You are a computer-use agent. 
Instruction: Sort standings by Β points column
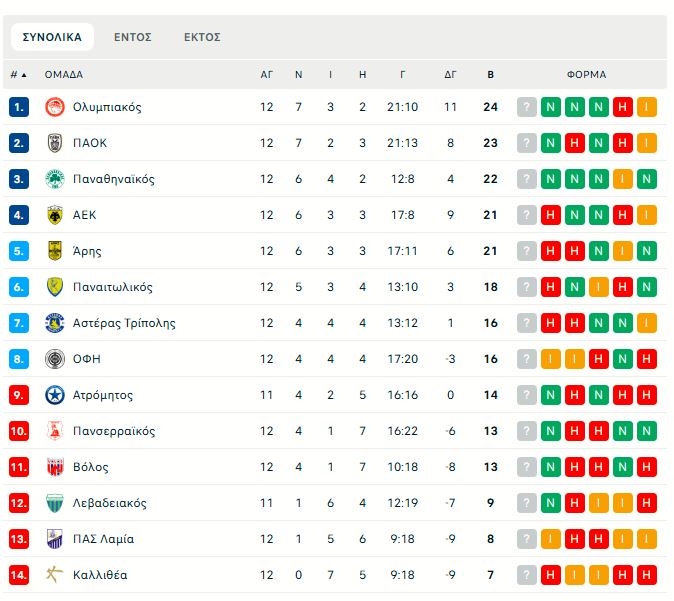490,75
